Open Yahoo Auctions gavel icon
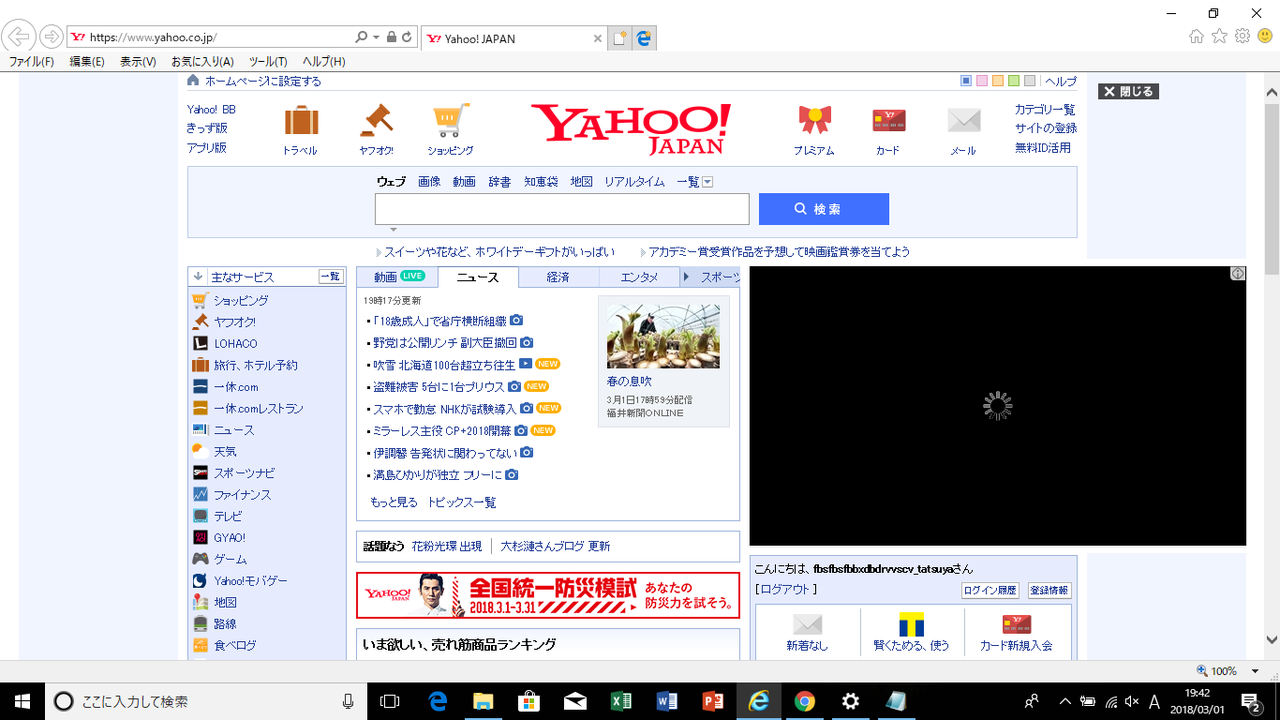 point(377,121)
